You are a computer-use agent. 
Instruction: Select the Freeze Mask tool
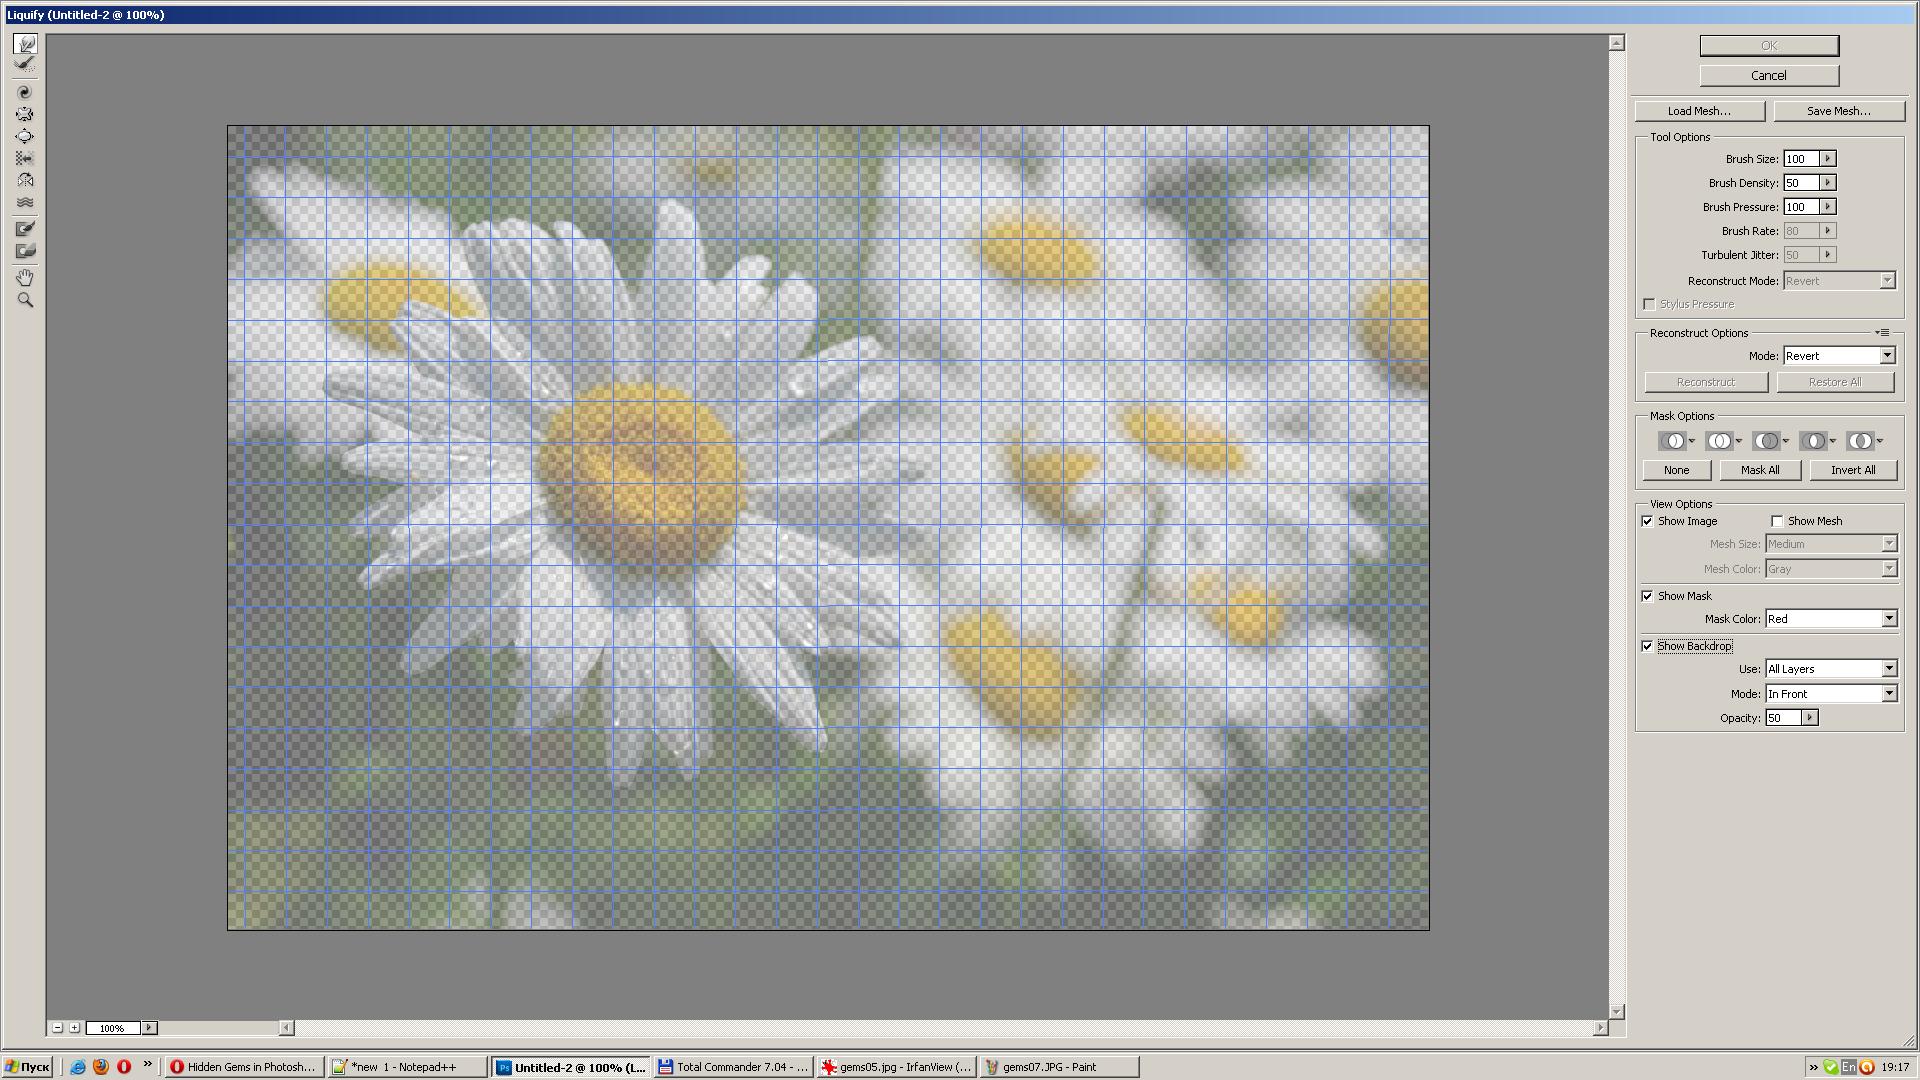[25, 229]
